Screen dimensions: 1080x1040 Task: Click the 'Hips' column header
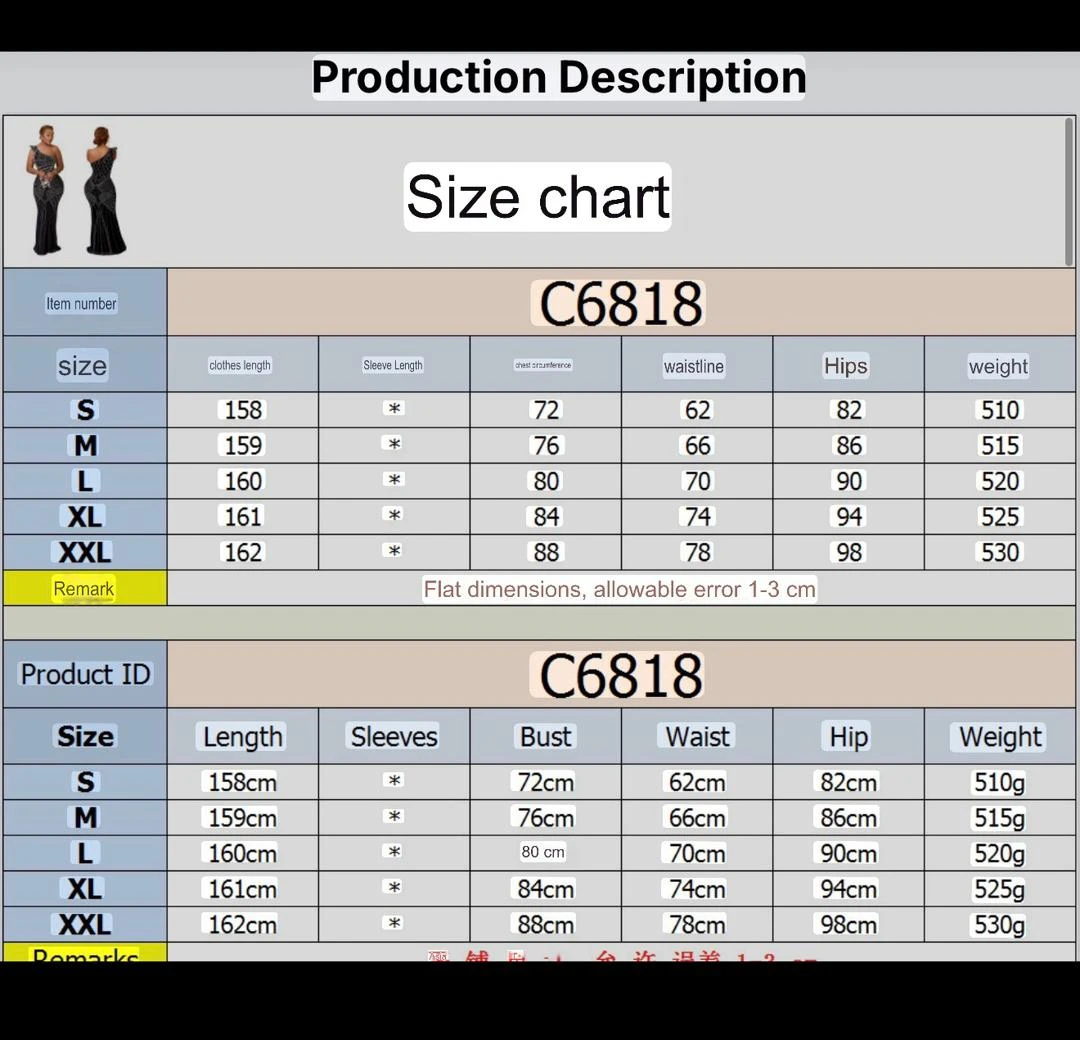tap(845, 366)
